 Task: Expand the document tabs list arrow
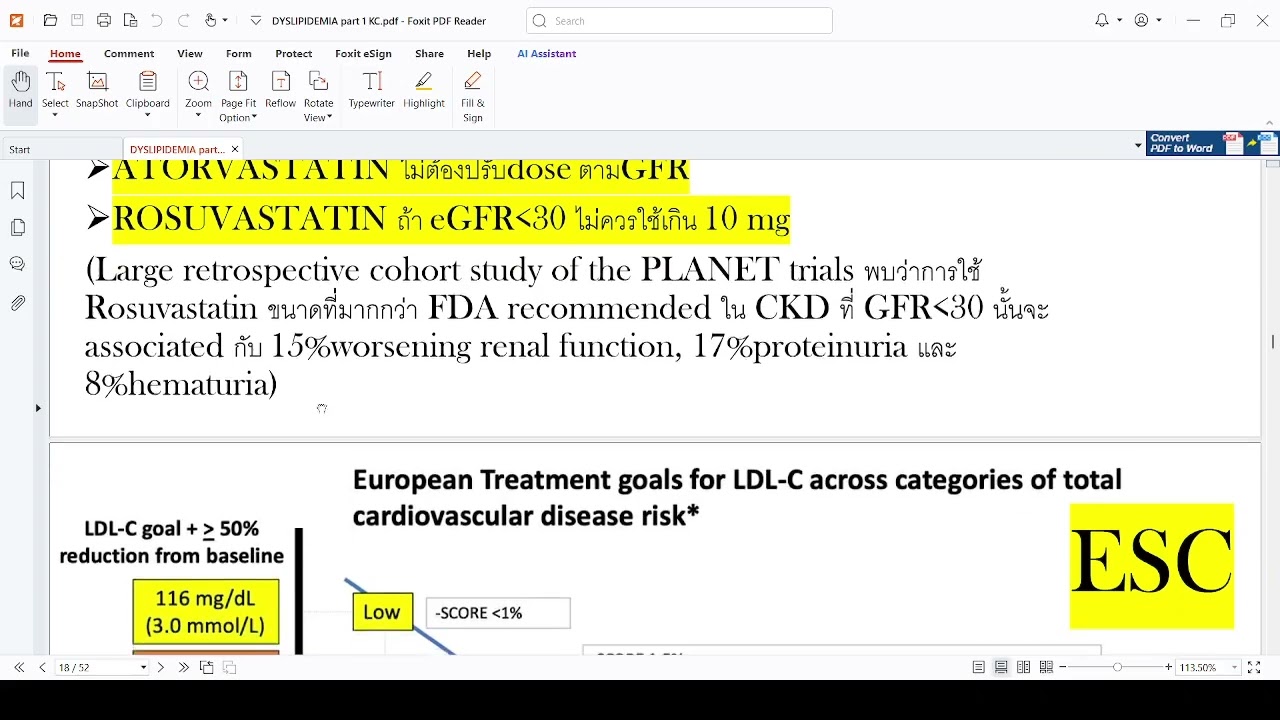pos(1138,146)
